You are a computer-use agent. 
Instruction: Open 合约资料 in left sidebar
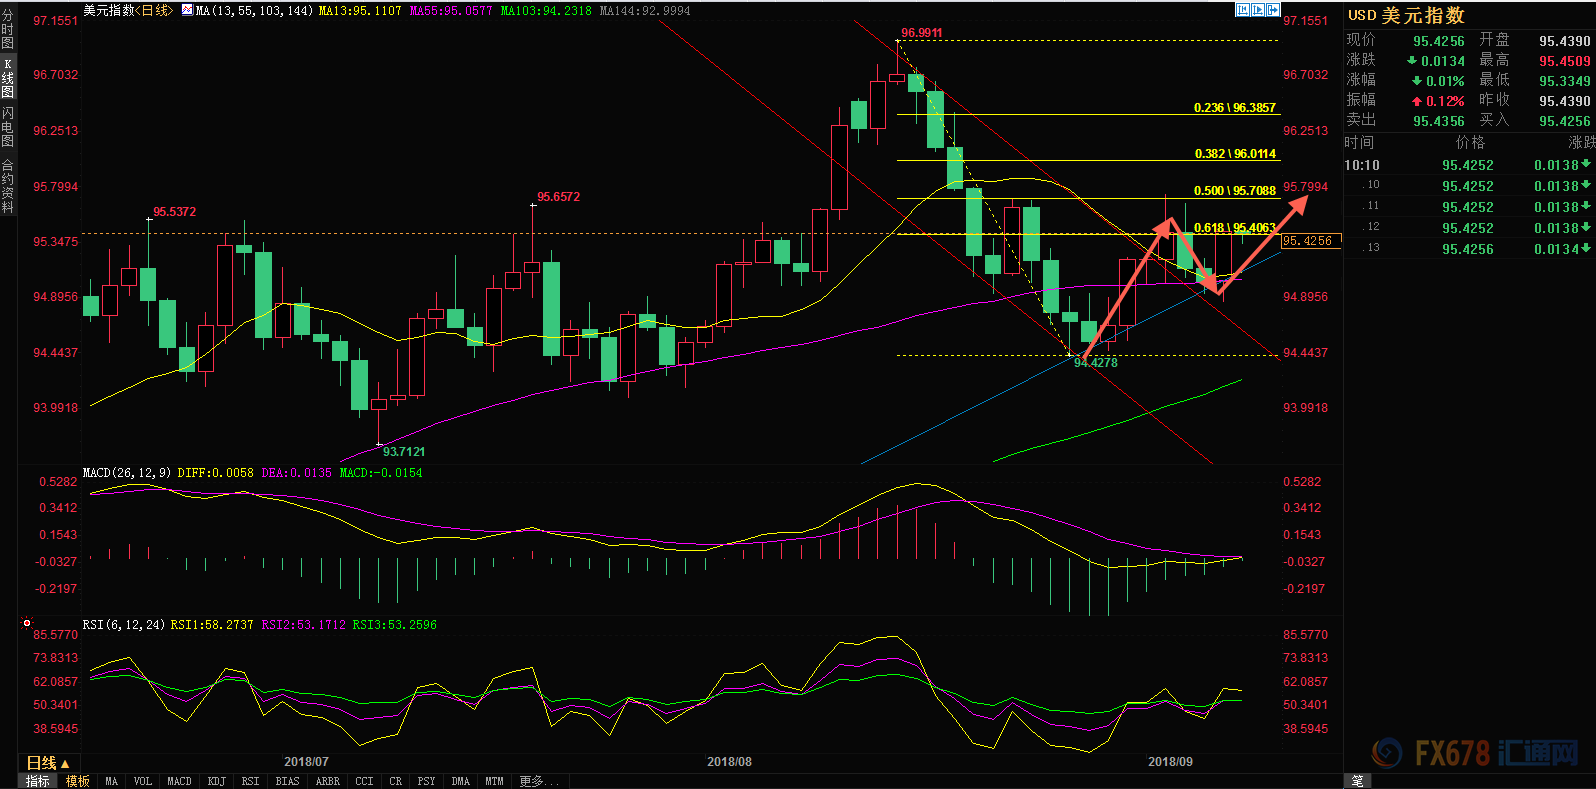click(x=8, y=187)
